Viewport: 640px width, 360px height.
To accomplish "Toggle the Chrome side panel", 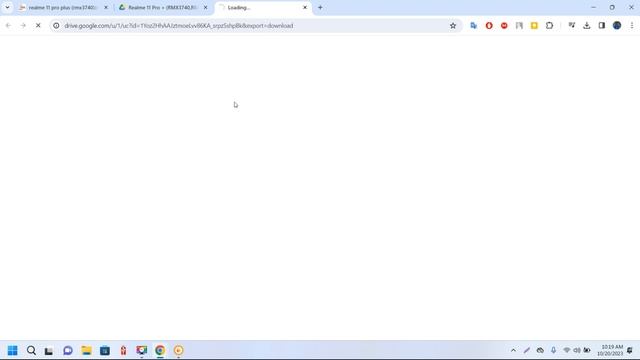I will 602,25.
